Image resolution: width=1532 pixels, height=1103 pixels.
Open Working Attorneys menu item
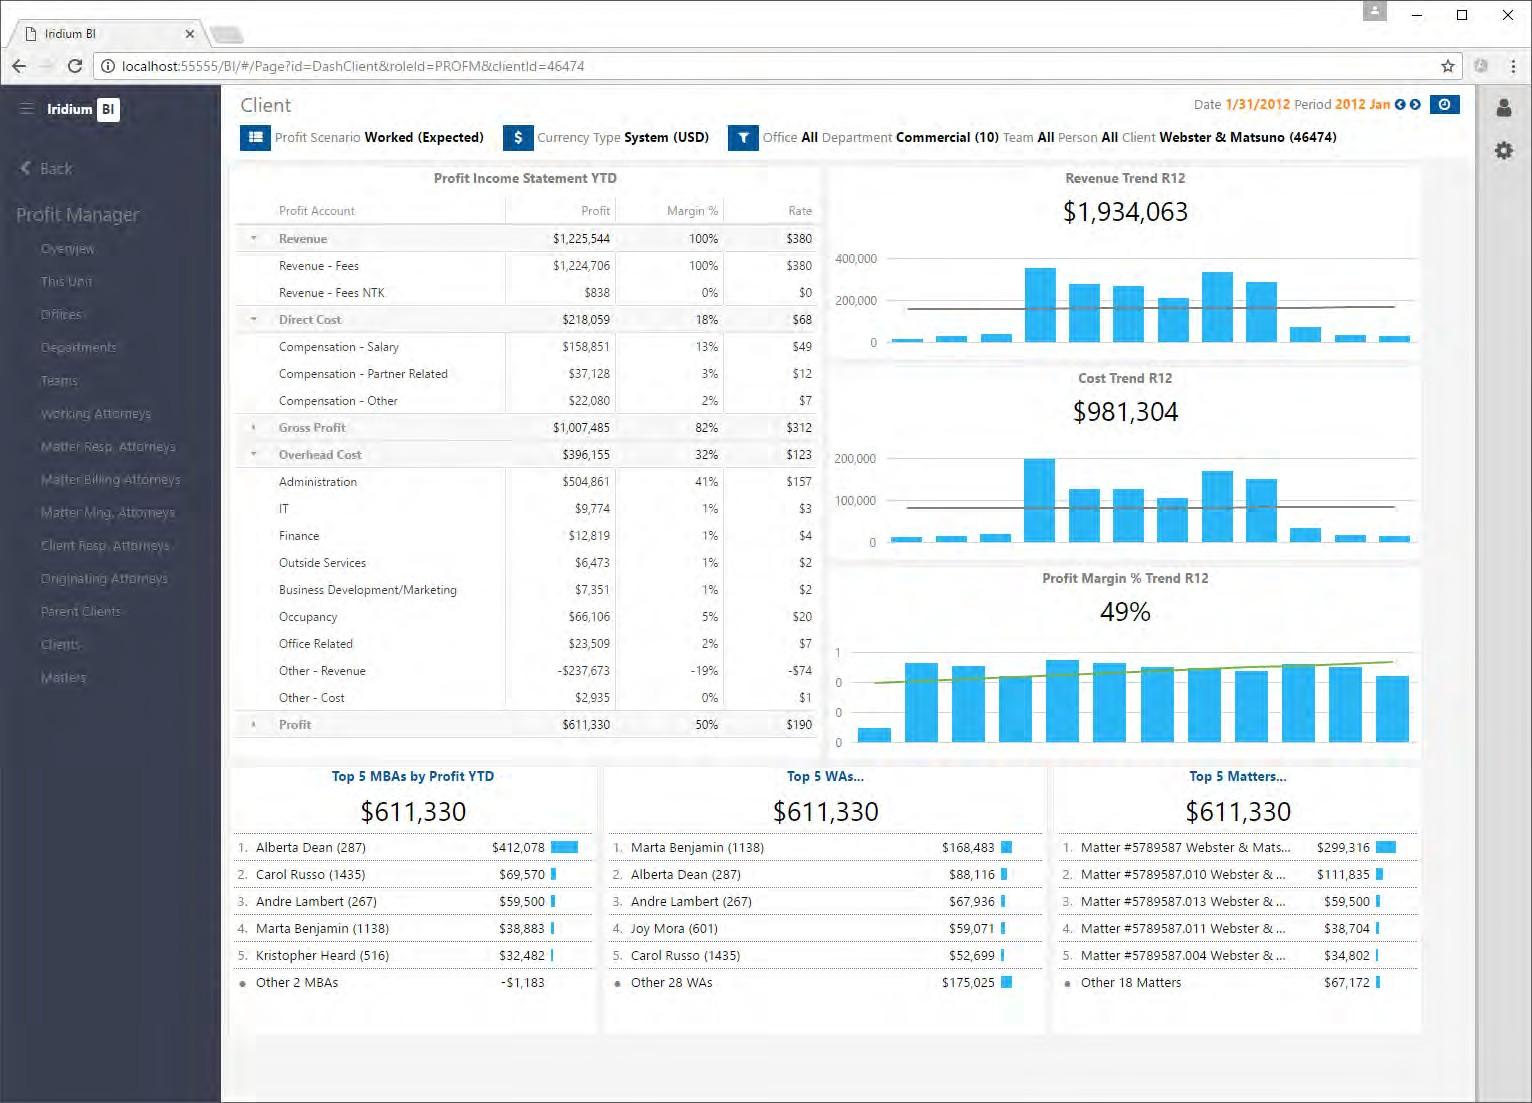96,414
